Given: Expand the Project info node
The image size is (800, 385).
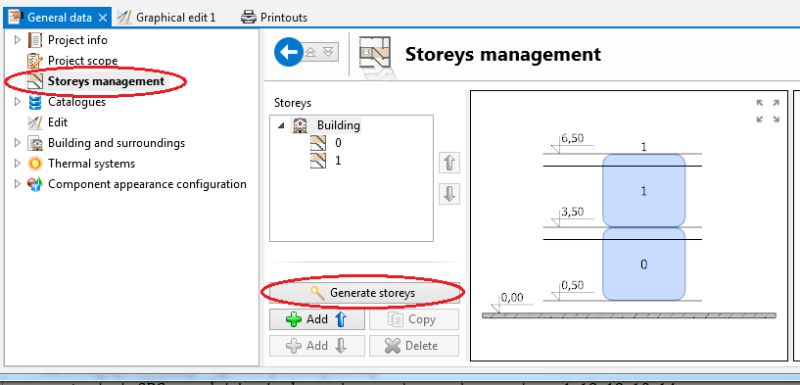Looking at the screenshot, I should (17, 40).
